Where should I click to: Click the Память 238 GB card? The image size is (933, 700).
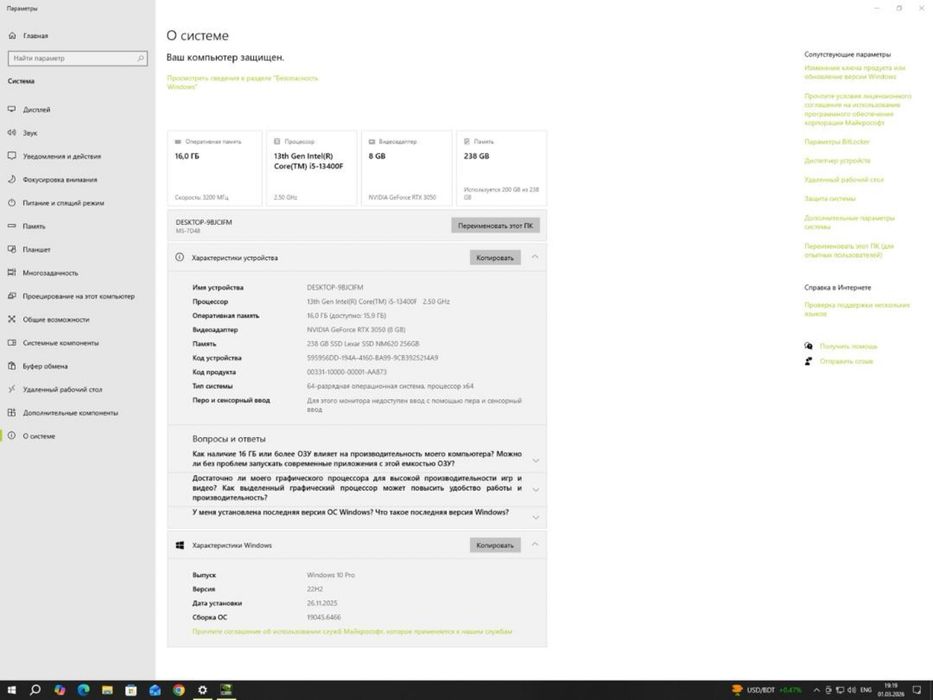point(502,168)
